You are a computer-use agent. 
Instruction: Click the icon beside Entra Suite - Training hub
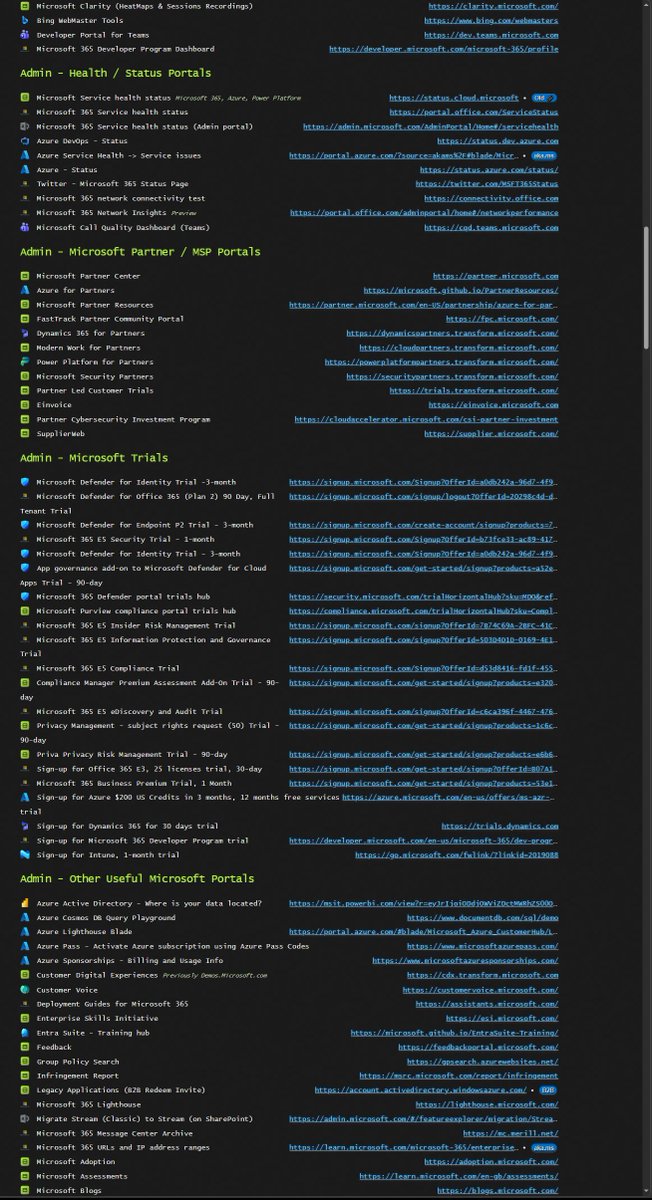coord(26,1033)
